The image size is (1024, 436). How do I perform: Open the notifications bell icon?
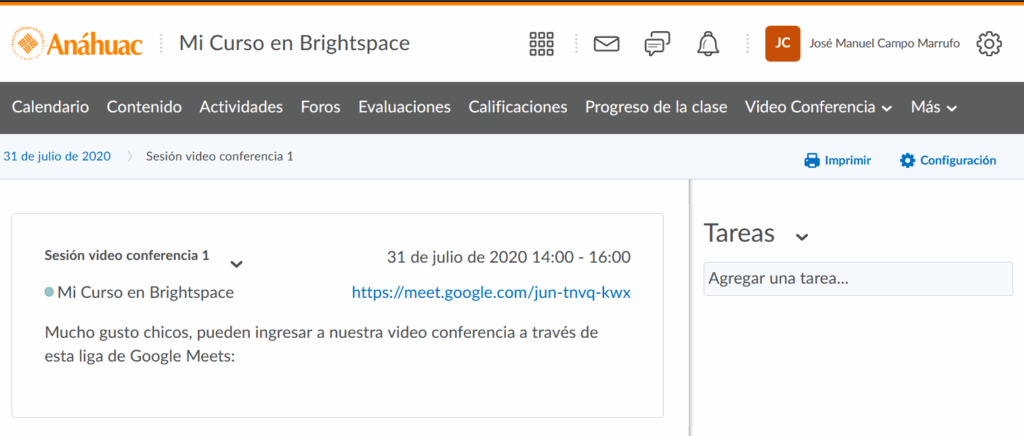(708, 44)
